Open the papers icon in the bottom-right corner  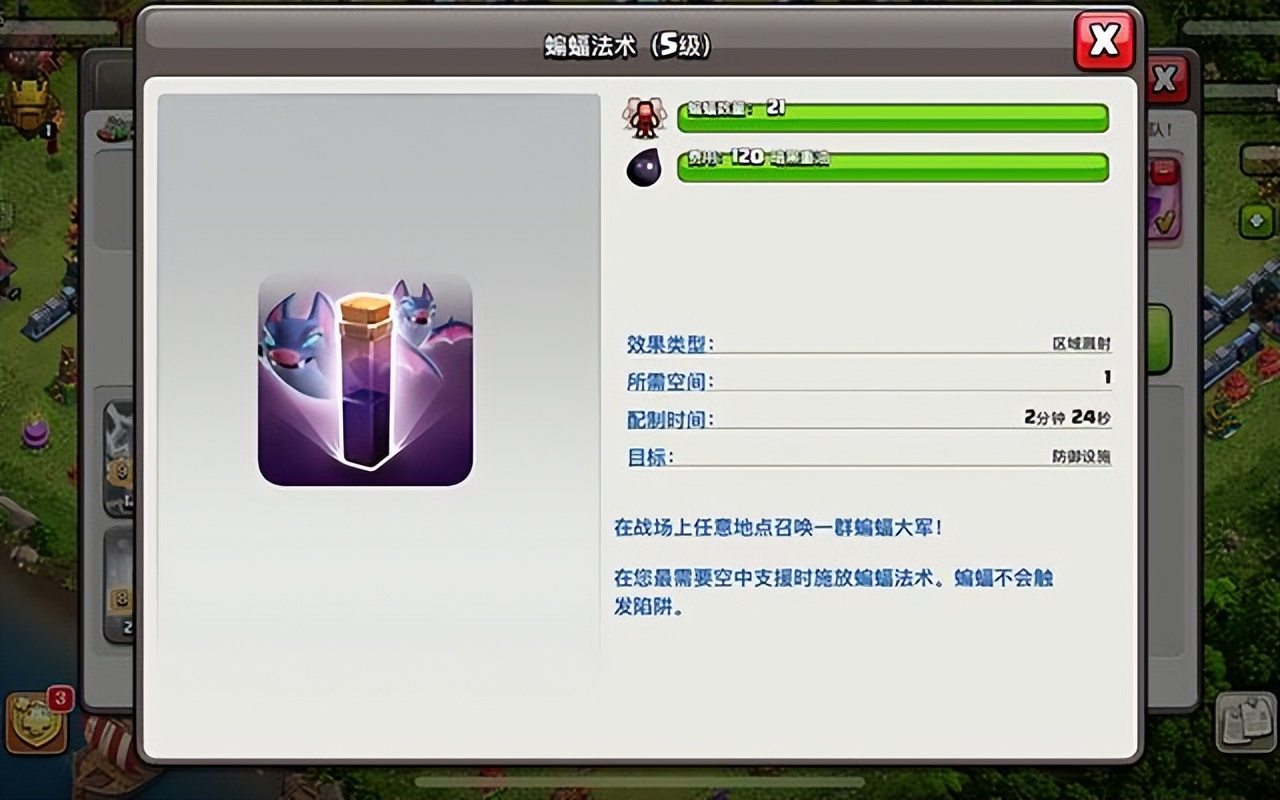tap(1246, 722)
